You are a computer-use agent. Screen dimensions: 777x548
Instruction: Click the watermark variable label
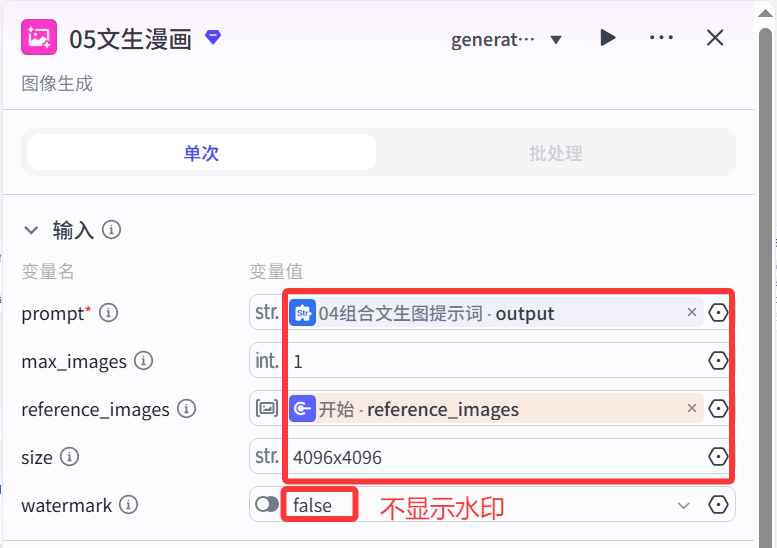(66, 505)
